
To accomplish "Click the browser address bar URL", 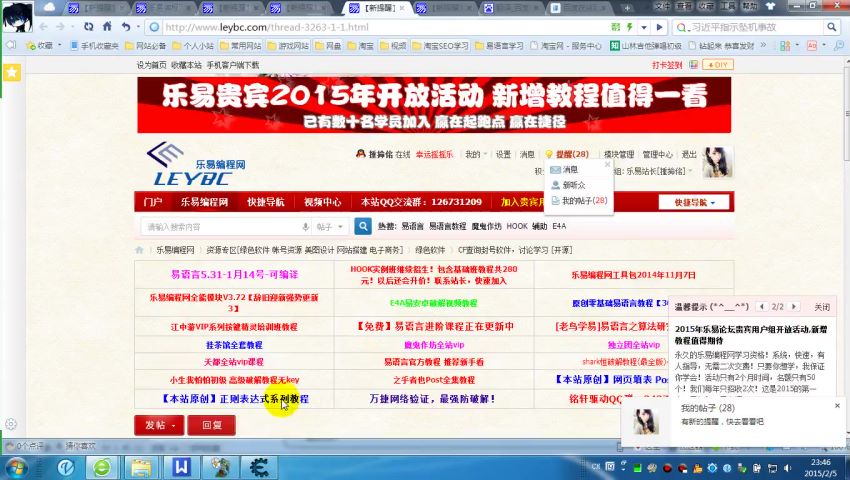I will (x=267, y=27).
